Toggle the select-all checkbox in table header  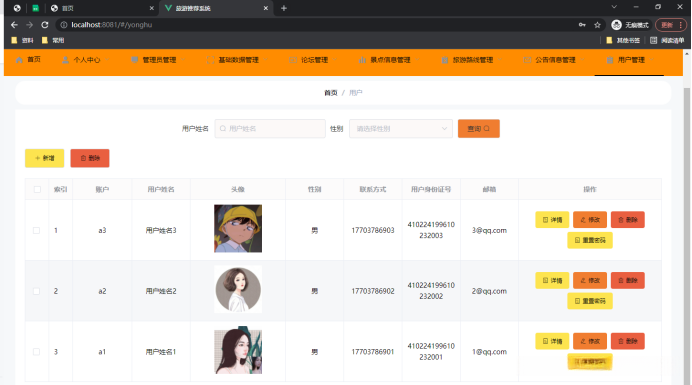(x=37, y=189)
